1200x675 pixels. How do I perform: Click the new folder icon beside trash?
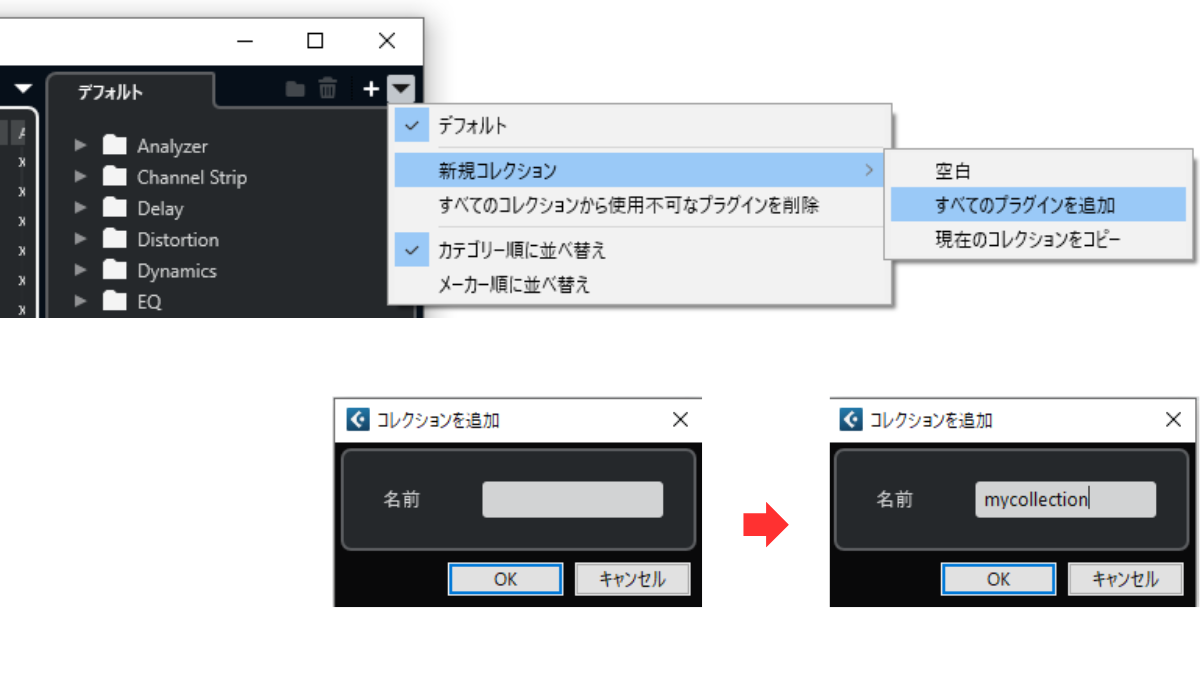295,90
